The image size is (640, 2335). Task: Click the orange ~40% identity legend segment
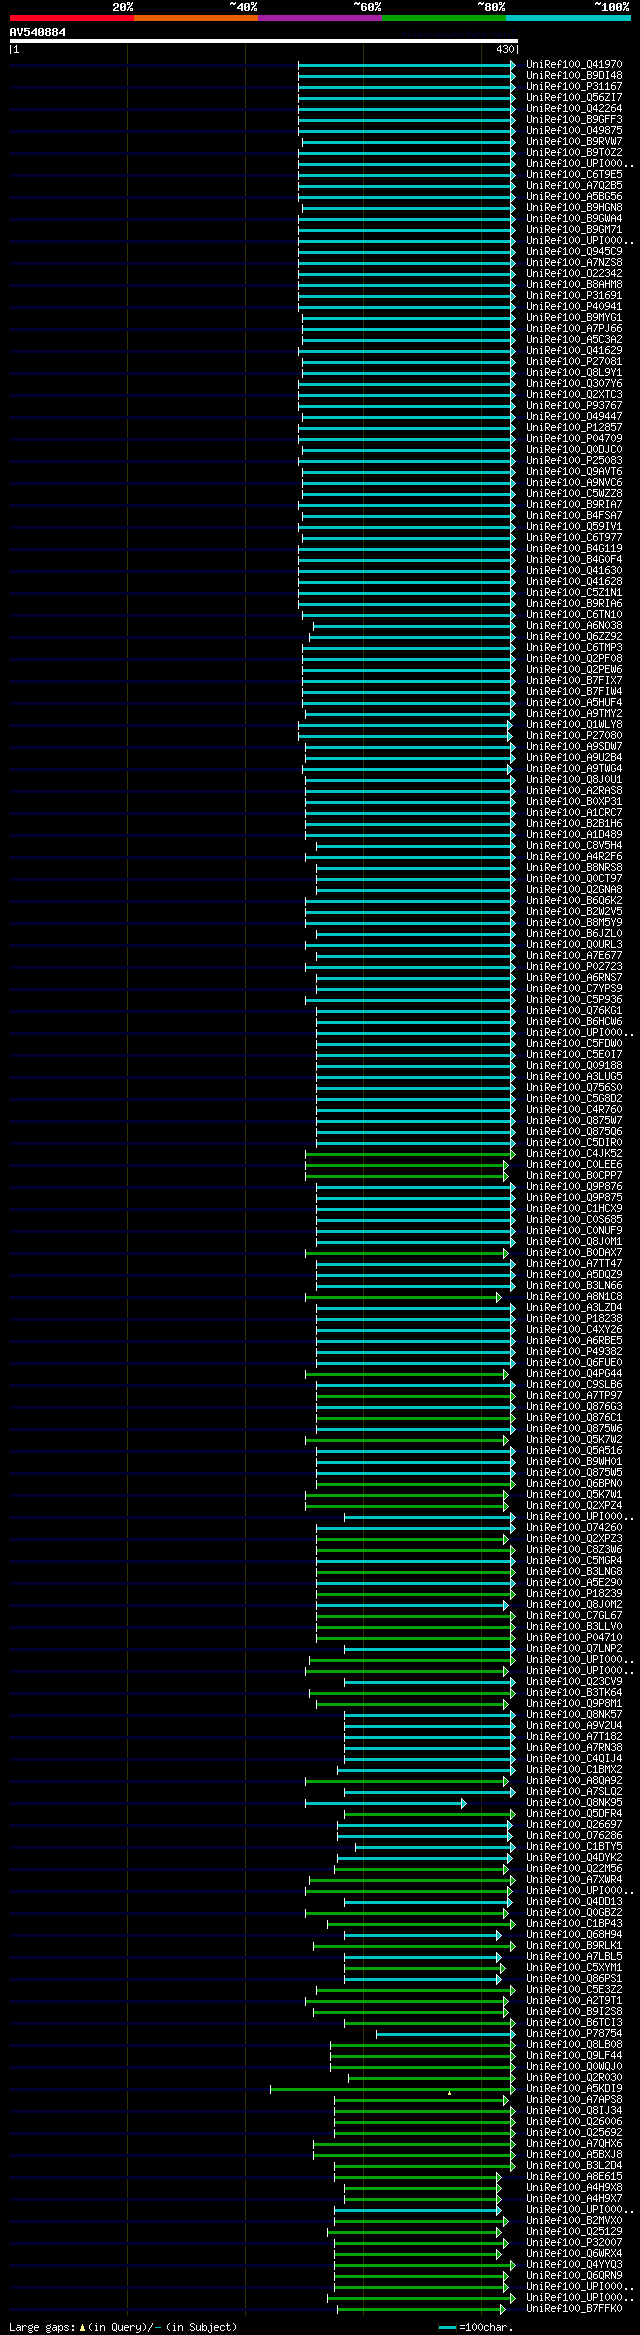coord(195,18)
